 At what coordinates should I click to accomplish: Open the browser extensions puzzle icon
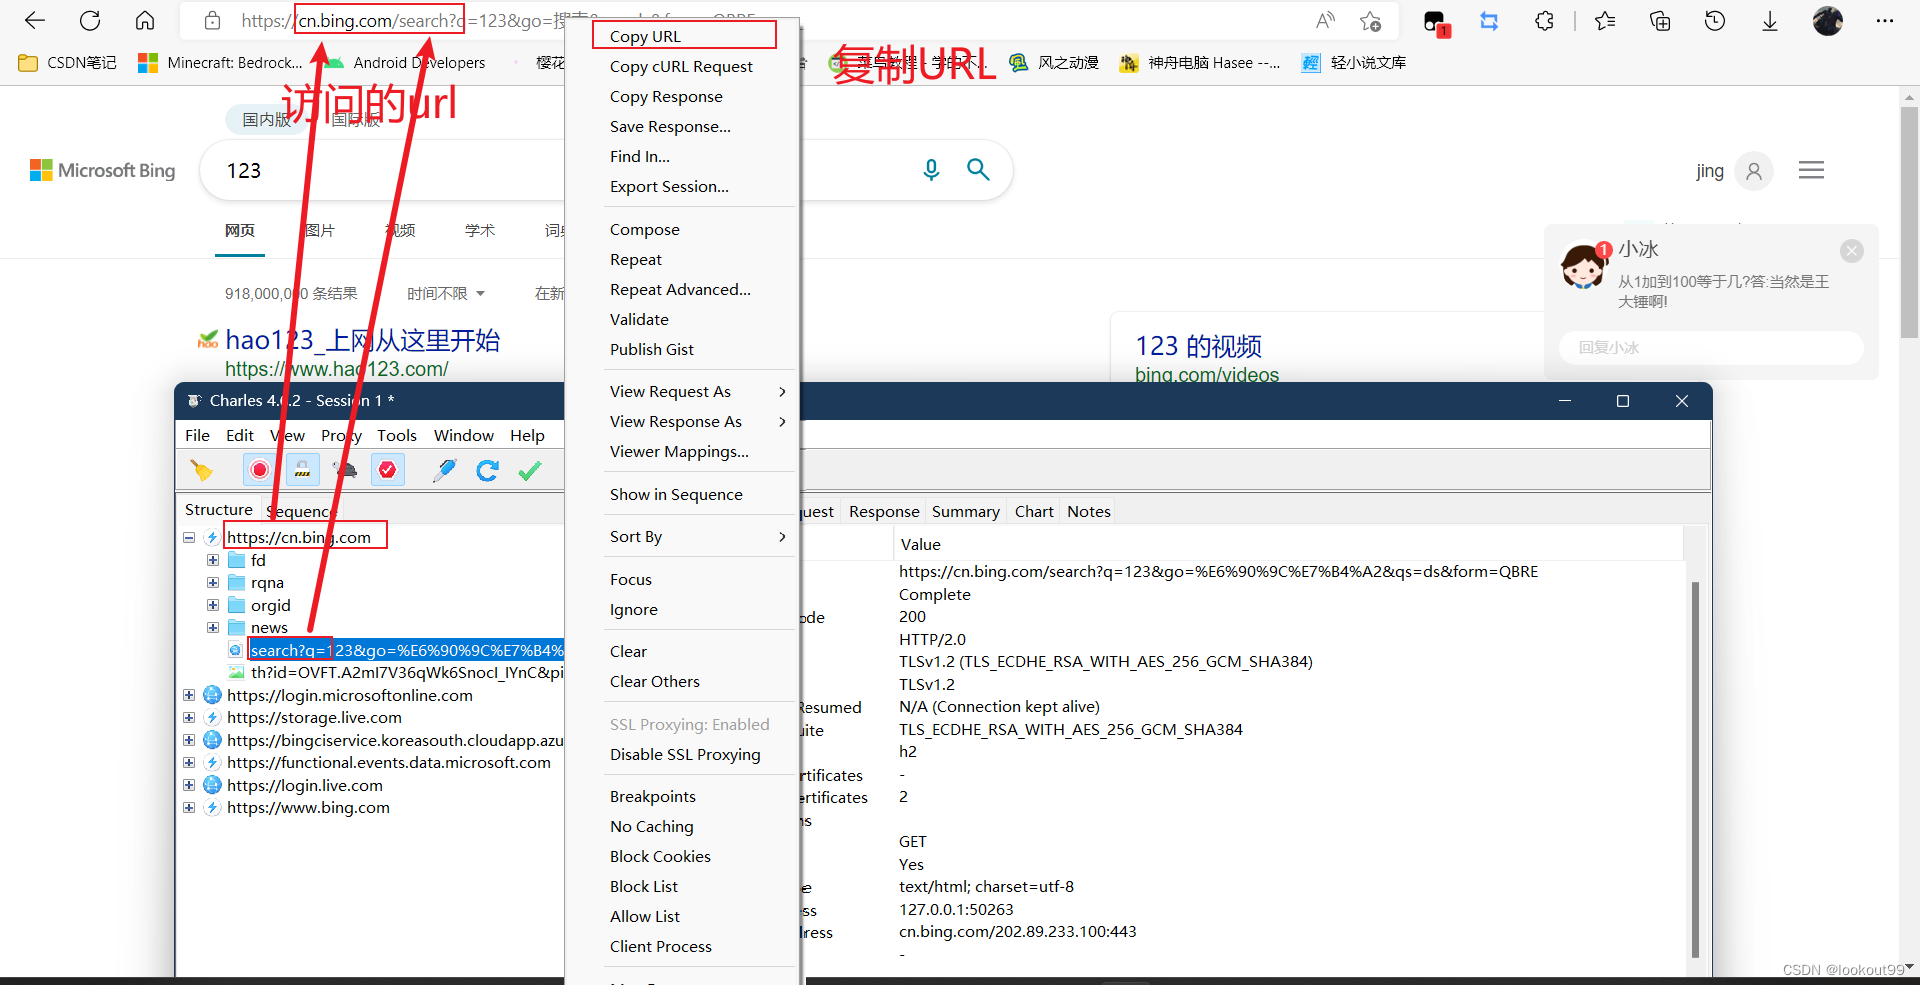1545,20
